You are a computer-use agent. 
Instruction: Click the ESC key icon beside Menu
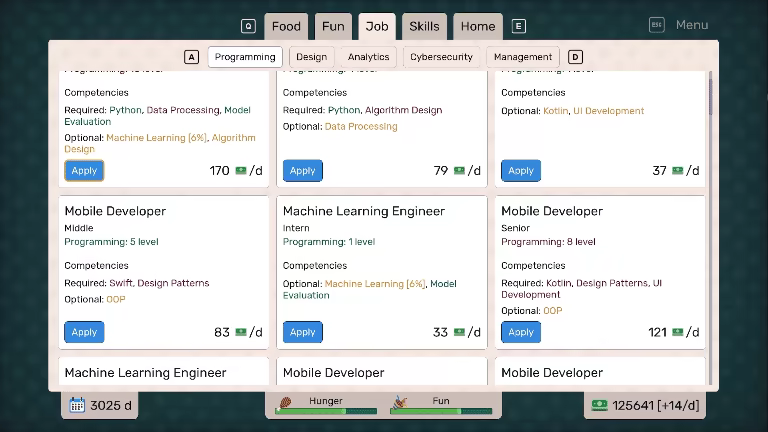click(x=657, y=25)
